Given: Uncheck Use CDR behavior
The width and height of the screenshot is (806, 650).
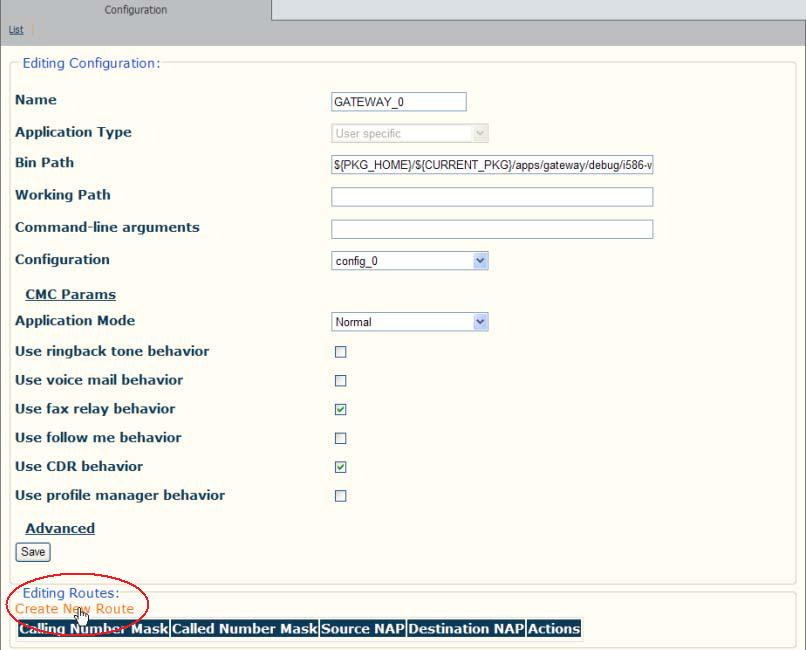Looking at the screenshot, I should point(340,467).
